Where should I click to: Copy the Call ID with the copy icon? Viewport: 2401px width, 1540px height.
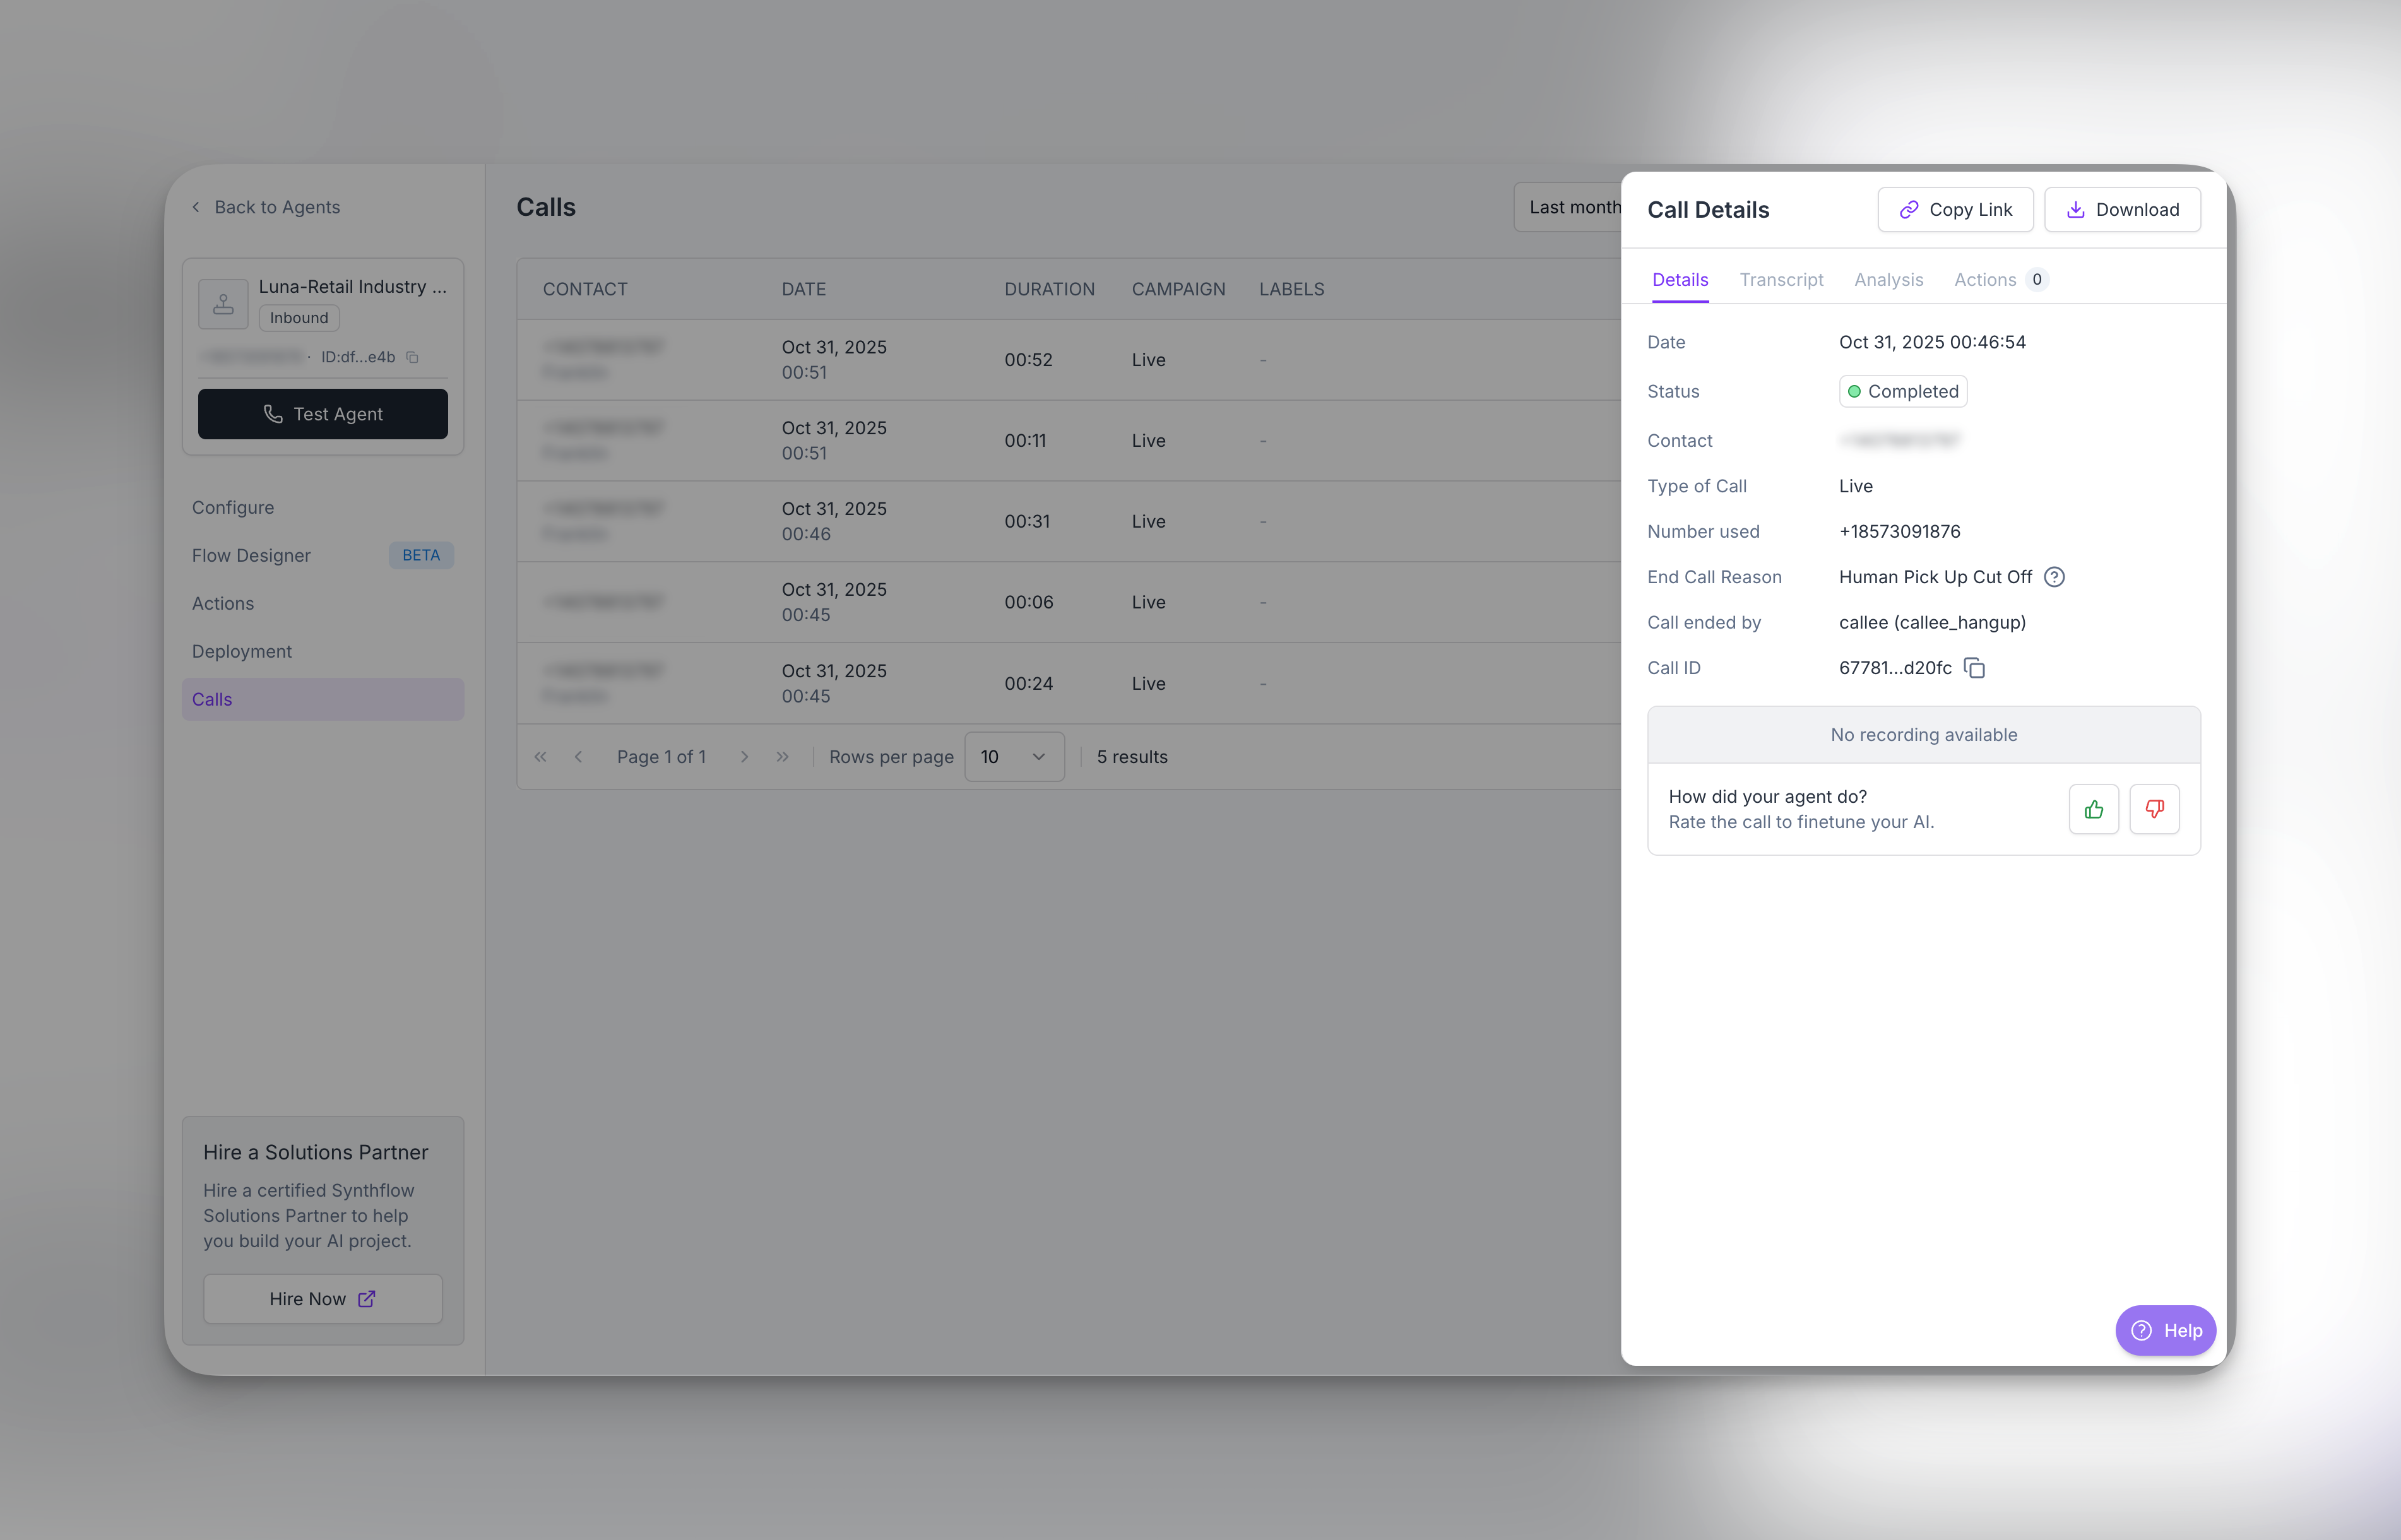[1974, 668]
